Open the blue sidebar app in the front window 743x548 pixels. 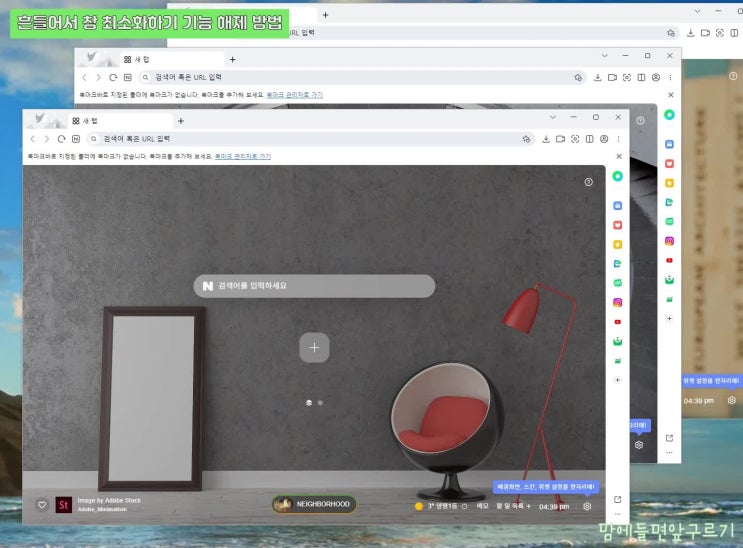[x=617, y=206]
